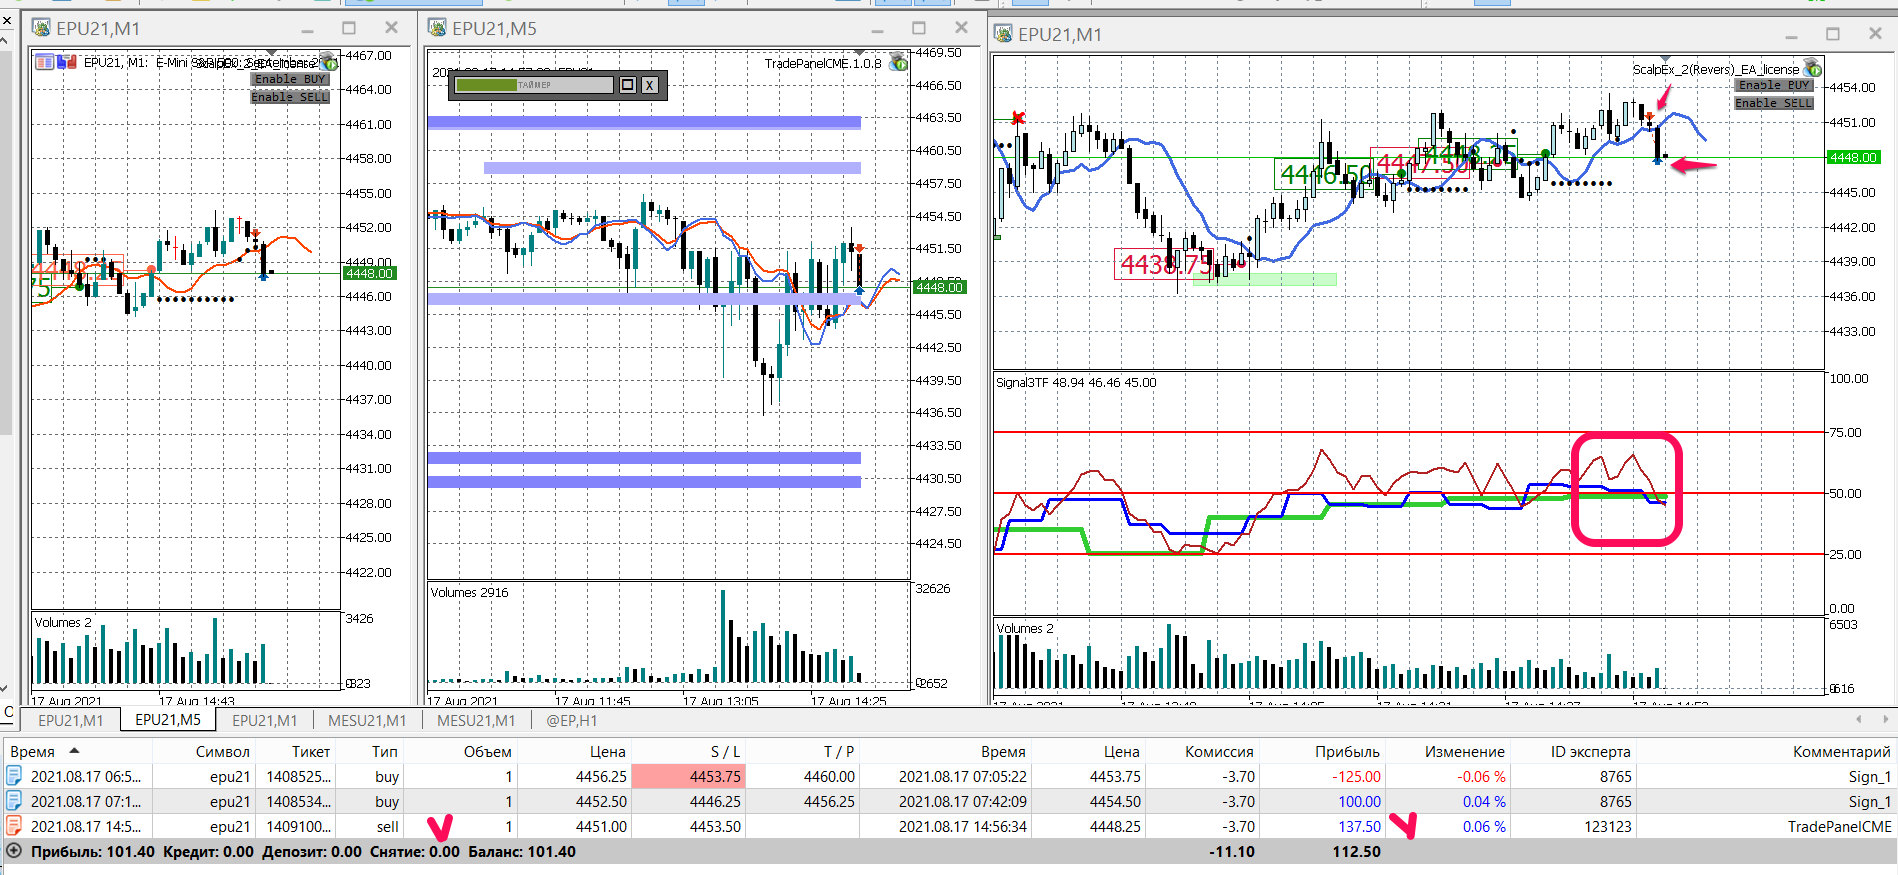Click Enable SELL in the right EPU21,M1 chart
This screenshot has height=875, width=1898.
(1774, 103)
